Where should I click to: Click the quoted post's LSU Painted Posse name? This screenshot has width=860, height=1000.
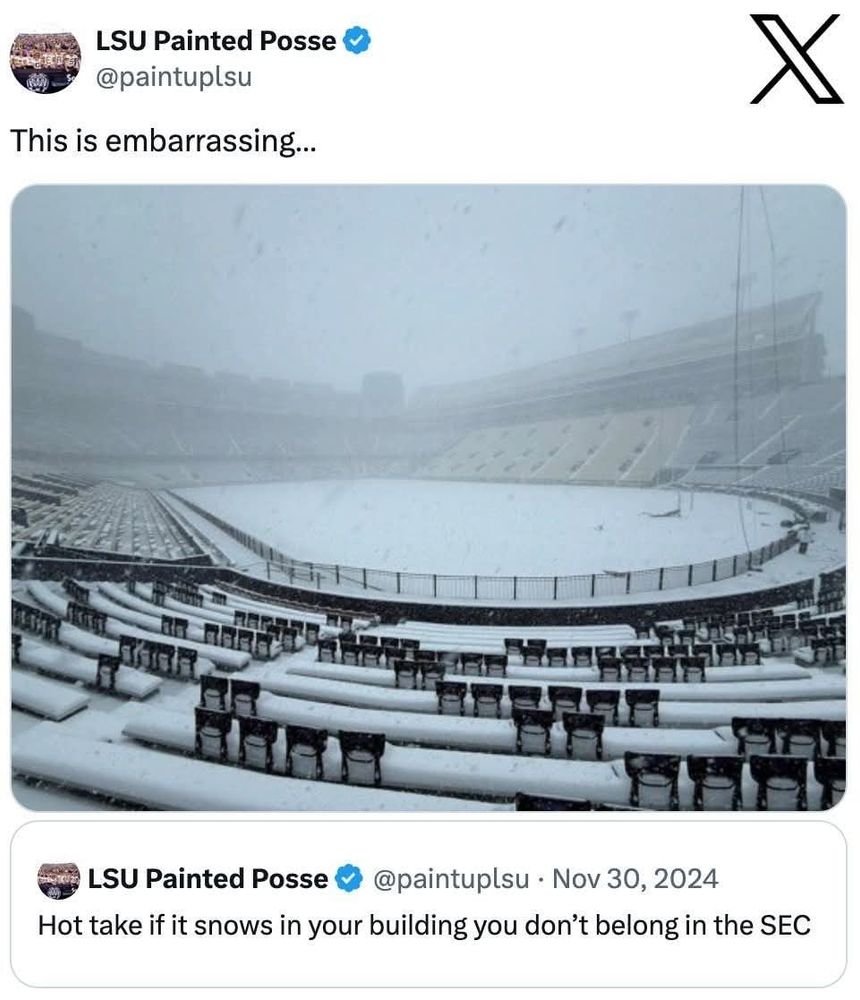[207, 879]
